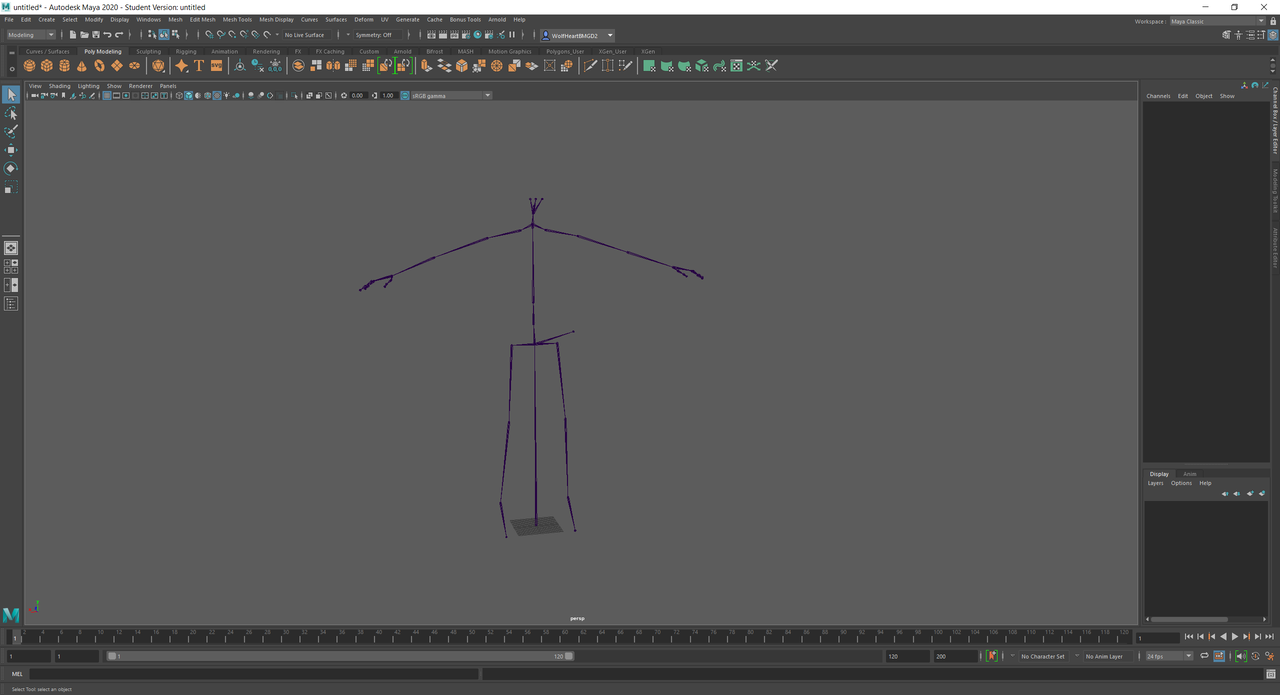
Task: Open the sRGB gamma dropdown
Action: click(x=451, y=96)
